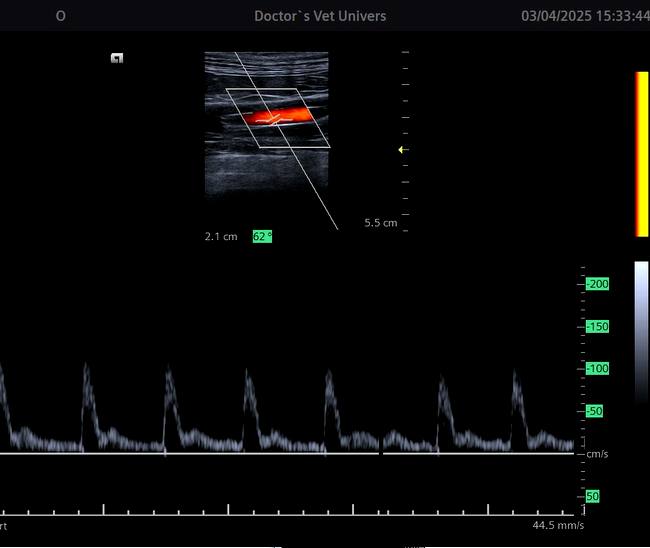Viewport: 650px width, 548px height.
Task: Click the cm/s velocity unit label
Action: (598, 454)
